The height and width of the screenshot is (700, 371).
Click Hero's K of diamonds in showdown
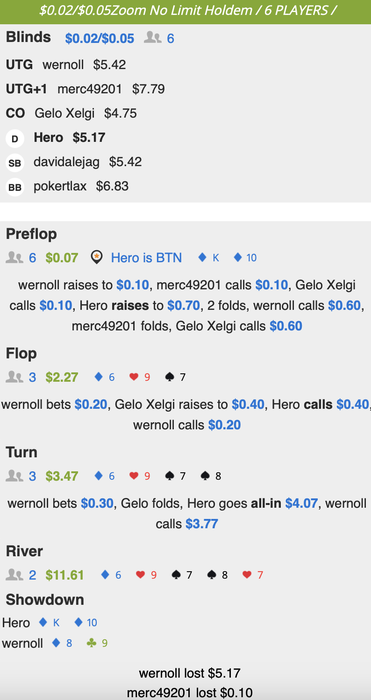(x=49, y=622)
